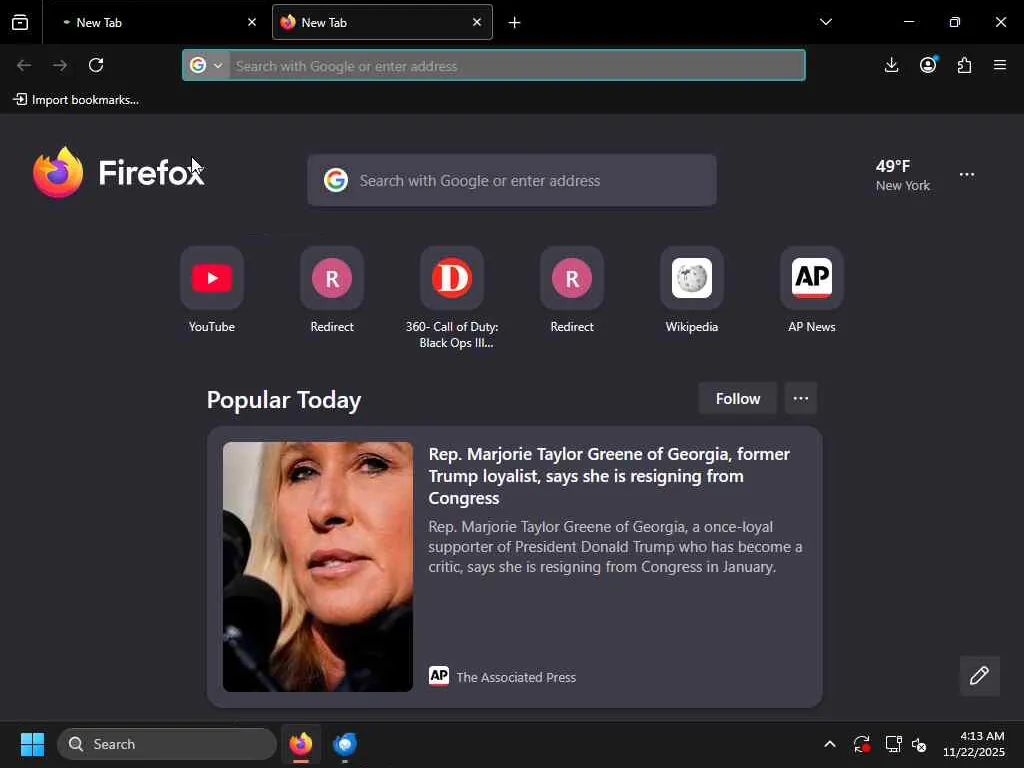
Task: Open the Windows Start menu
Action: (32, 744)
